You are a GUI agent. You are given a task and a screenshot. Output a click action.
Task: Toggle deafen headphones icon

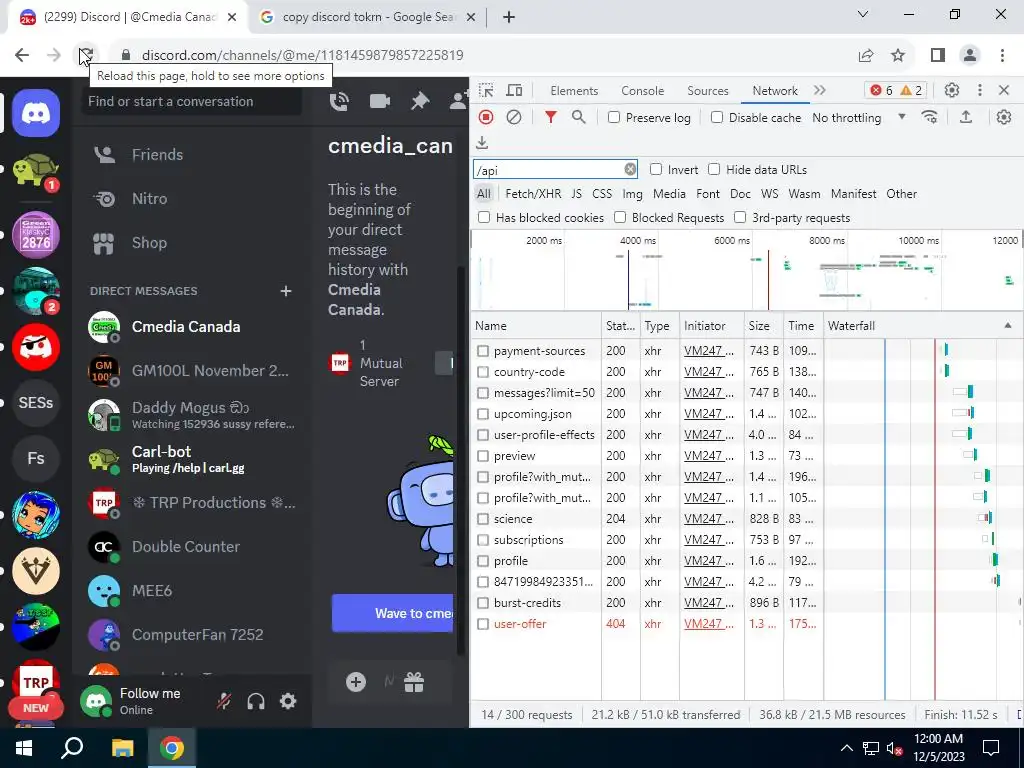pyautogui.click(x=256, y=701)
